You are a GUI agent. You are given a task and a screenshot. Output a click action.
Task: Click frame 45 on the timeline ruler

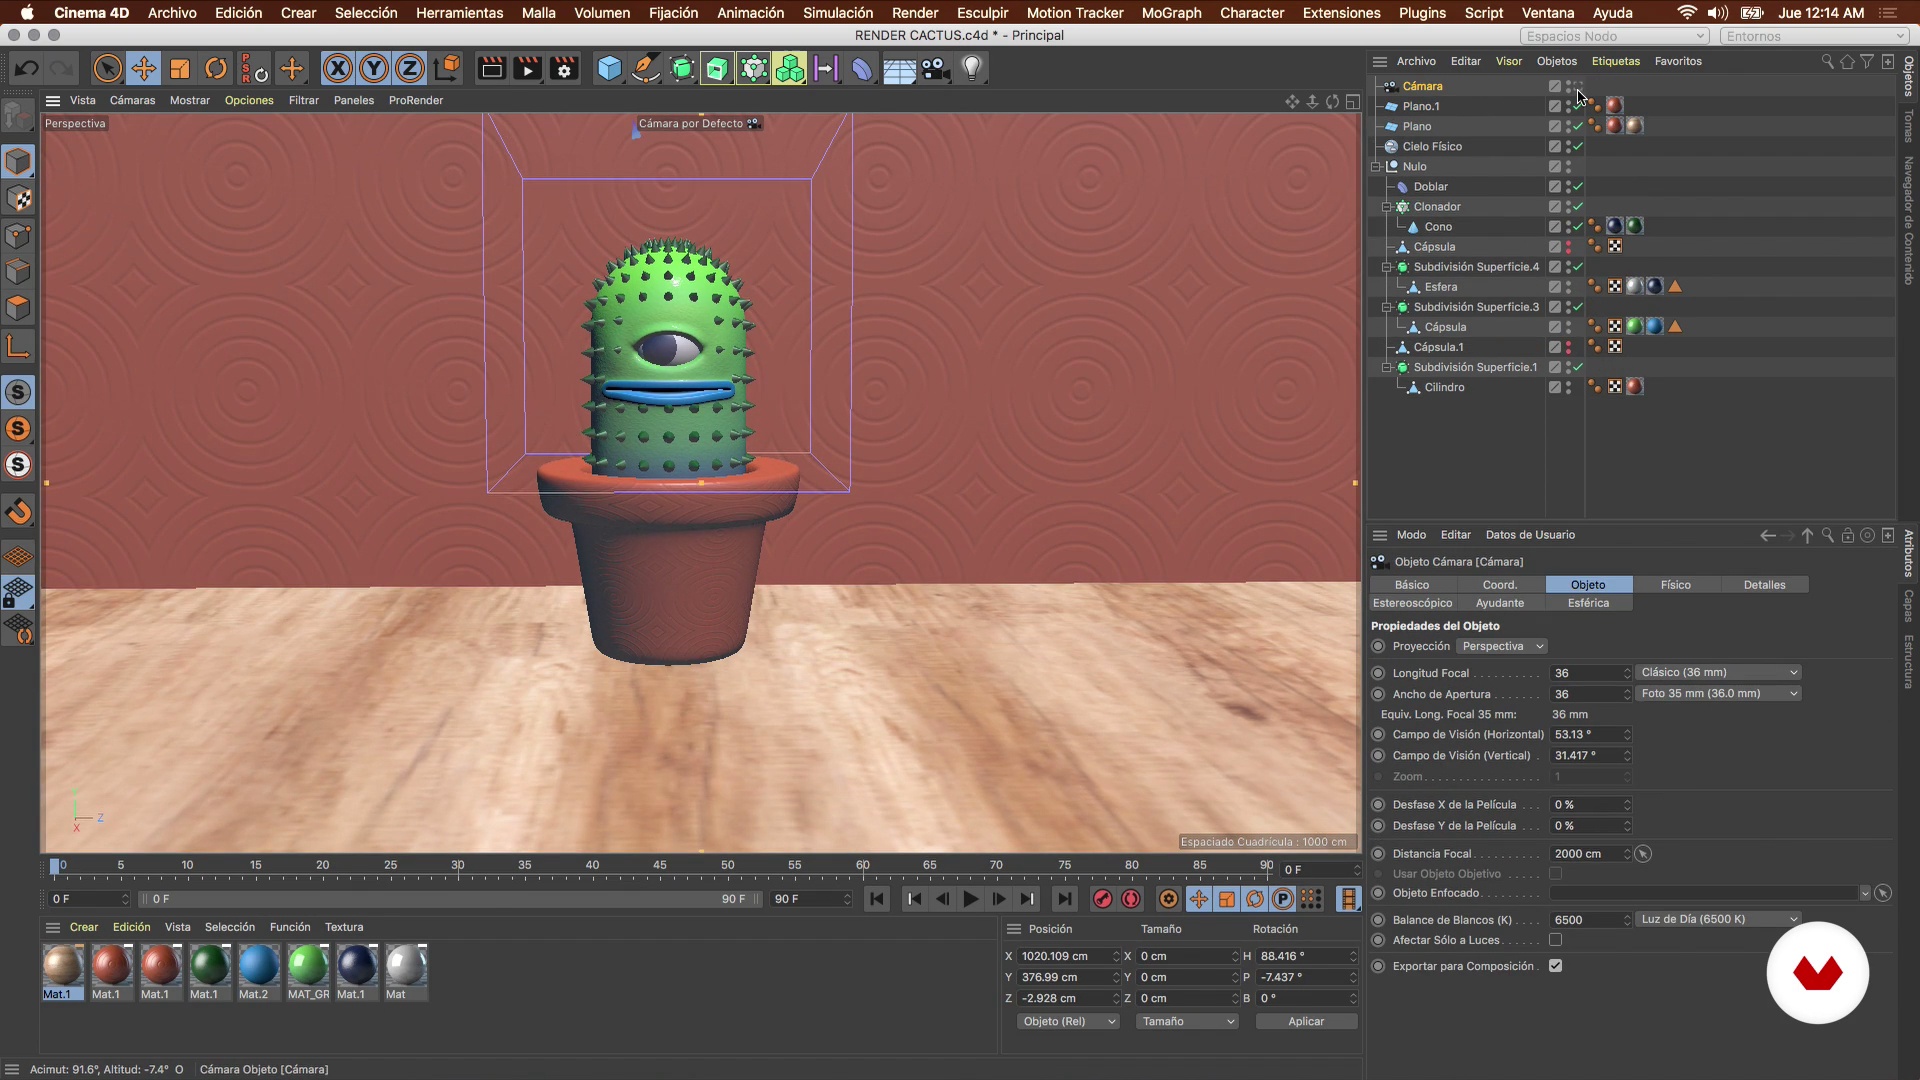click(x=660, y=865)
